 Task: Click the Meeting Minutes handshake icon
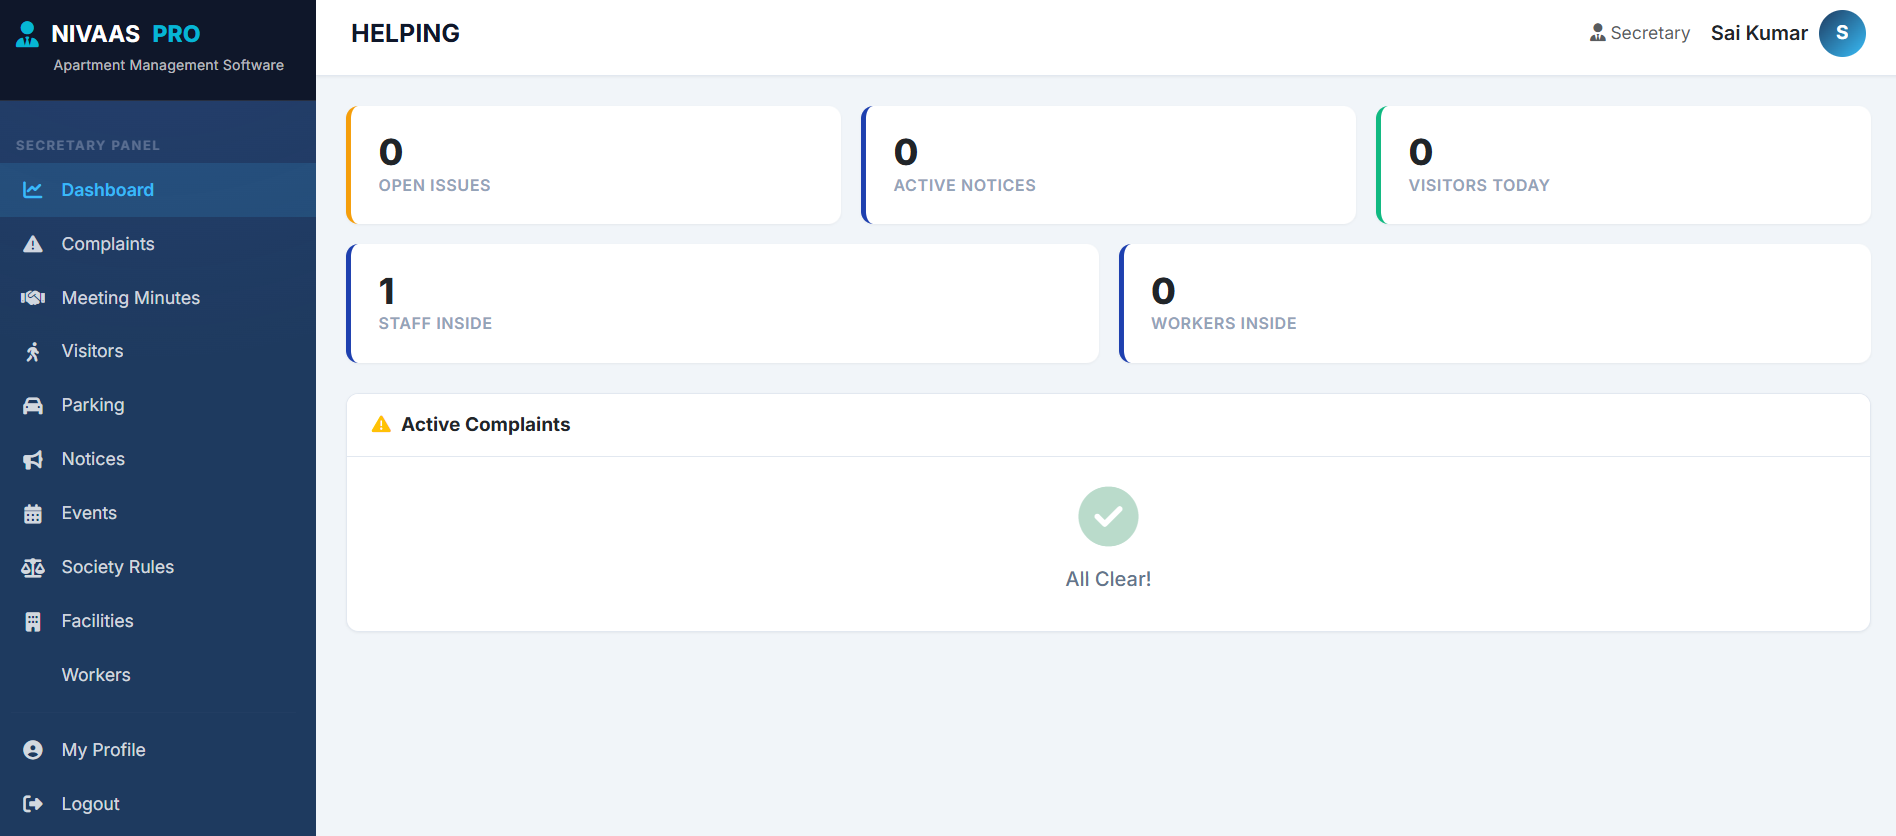click(x=33, y=298)
